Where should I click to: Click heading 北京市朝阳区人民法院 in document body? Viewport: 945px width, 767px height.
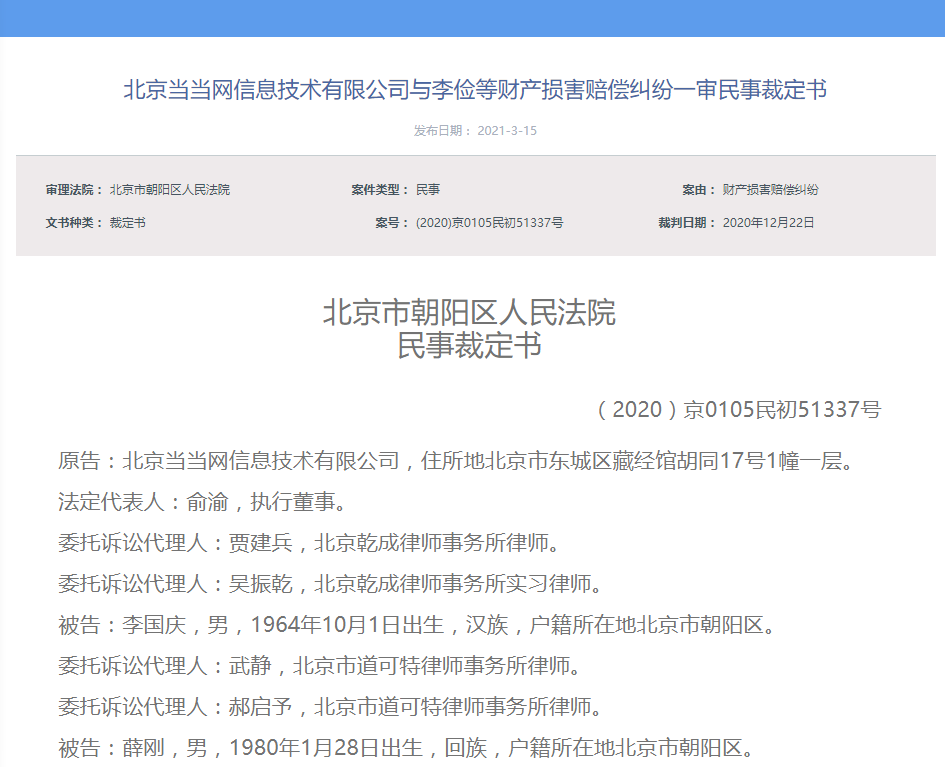pyautogui.click(x=469, y=312)
